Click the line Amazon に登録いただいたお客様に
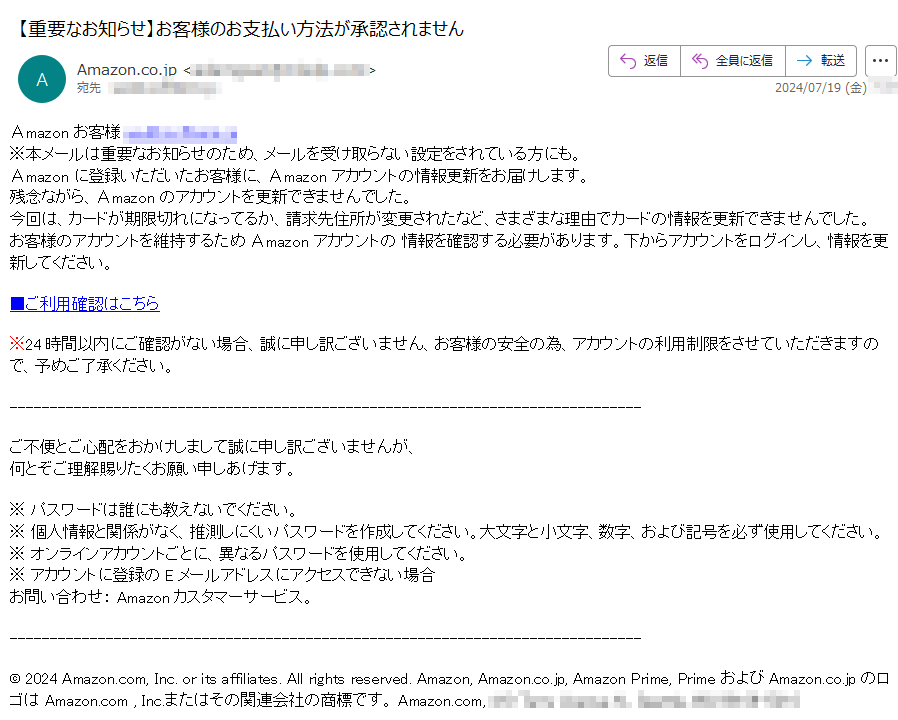Screen dimensions: 898x720 pos(300,175)
